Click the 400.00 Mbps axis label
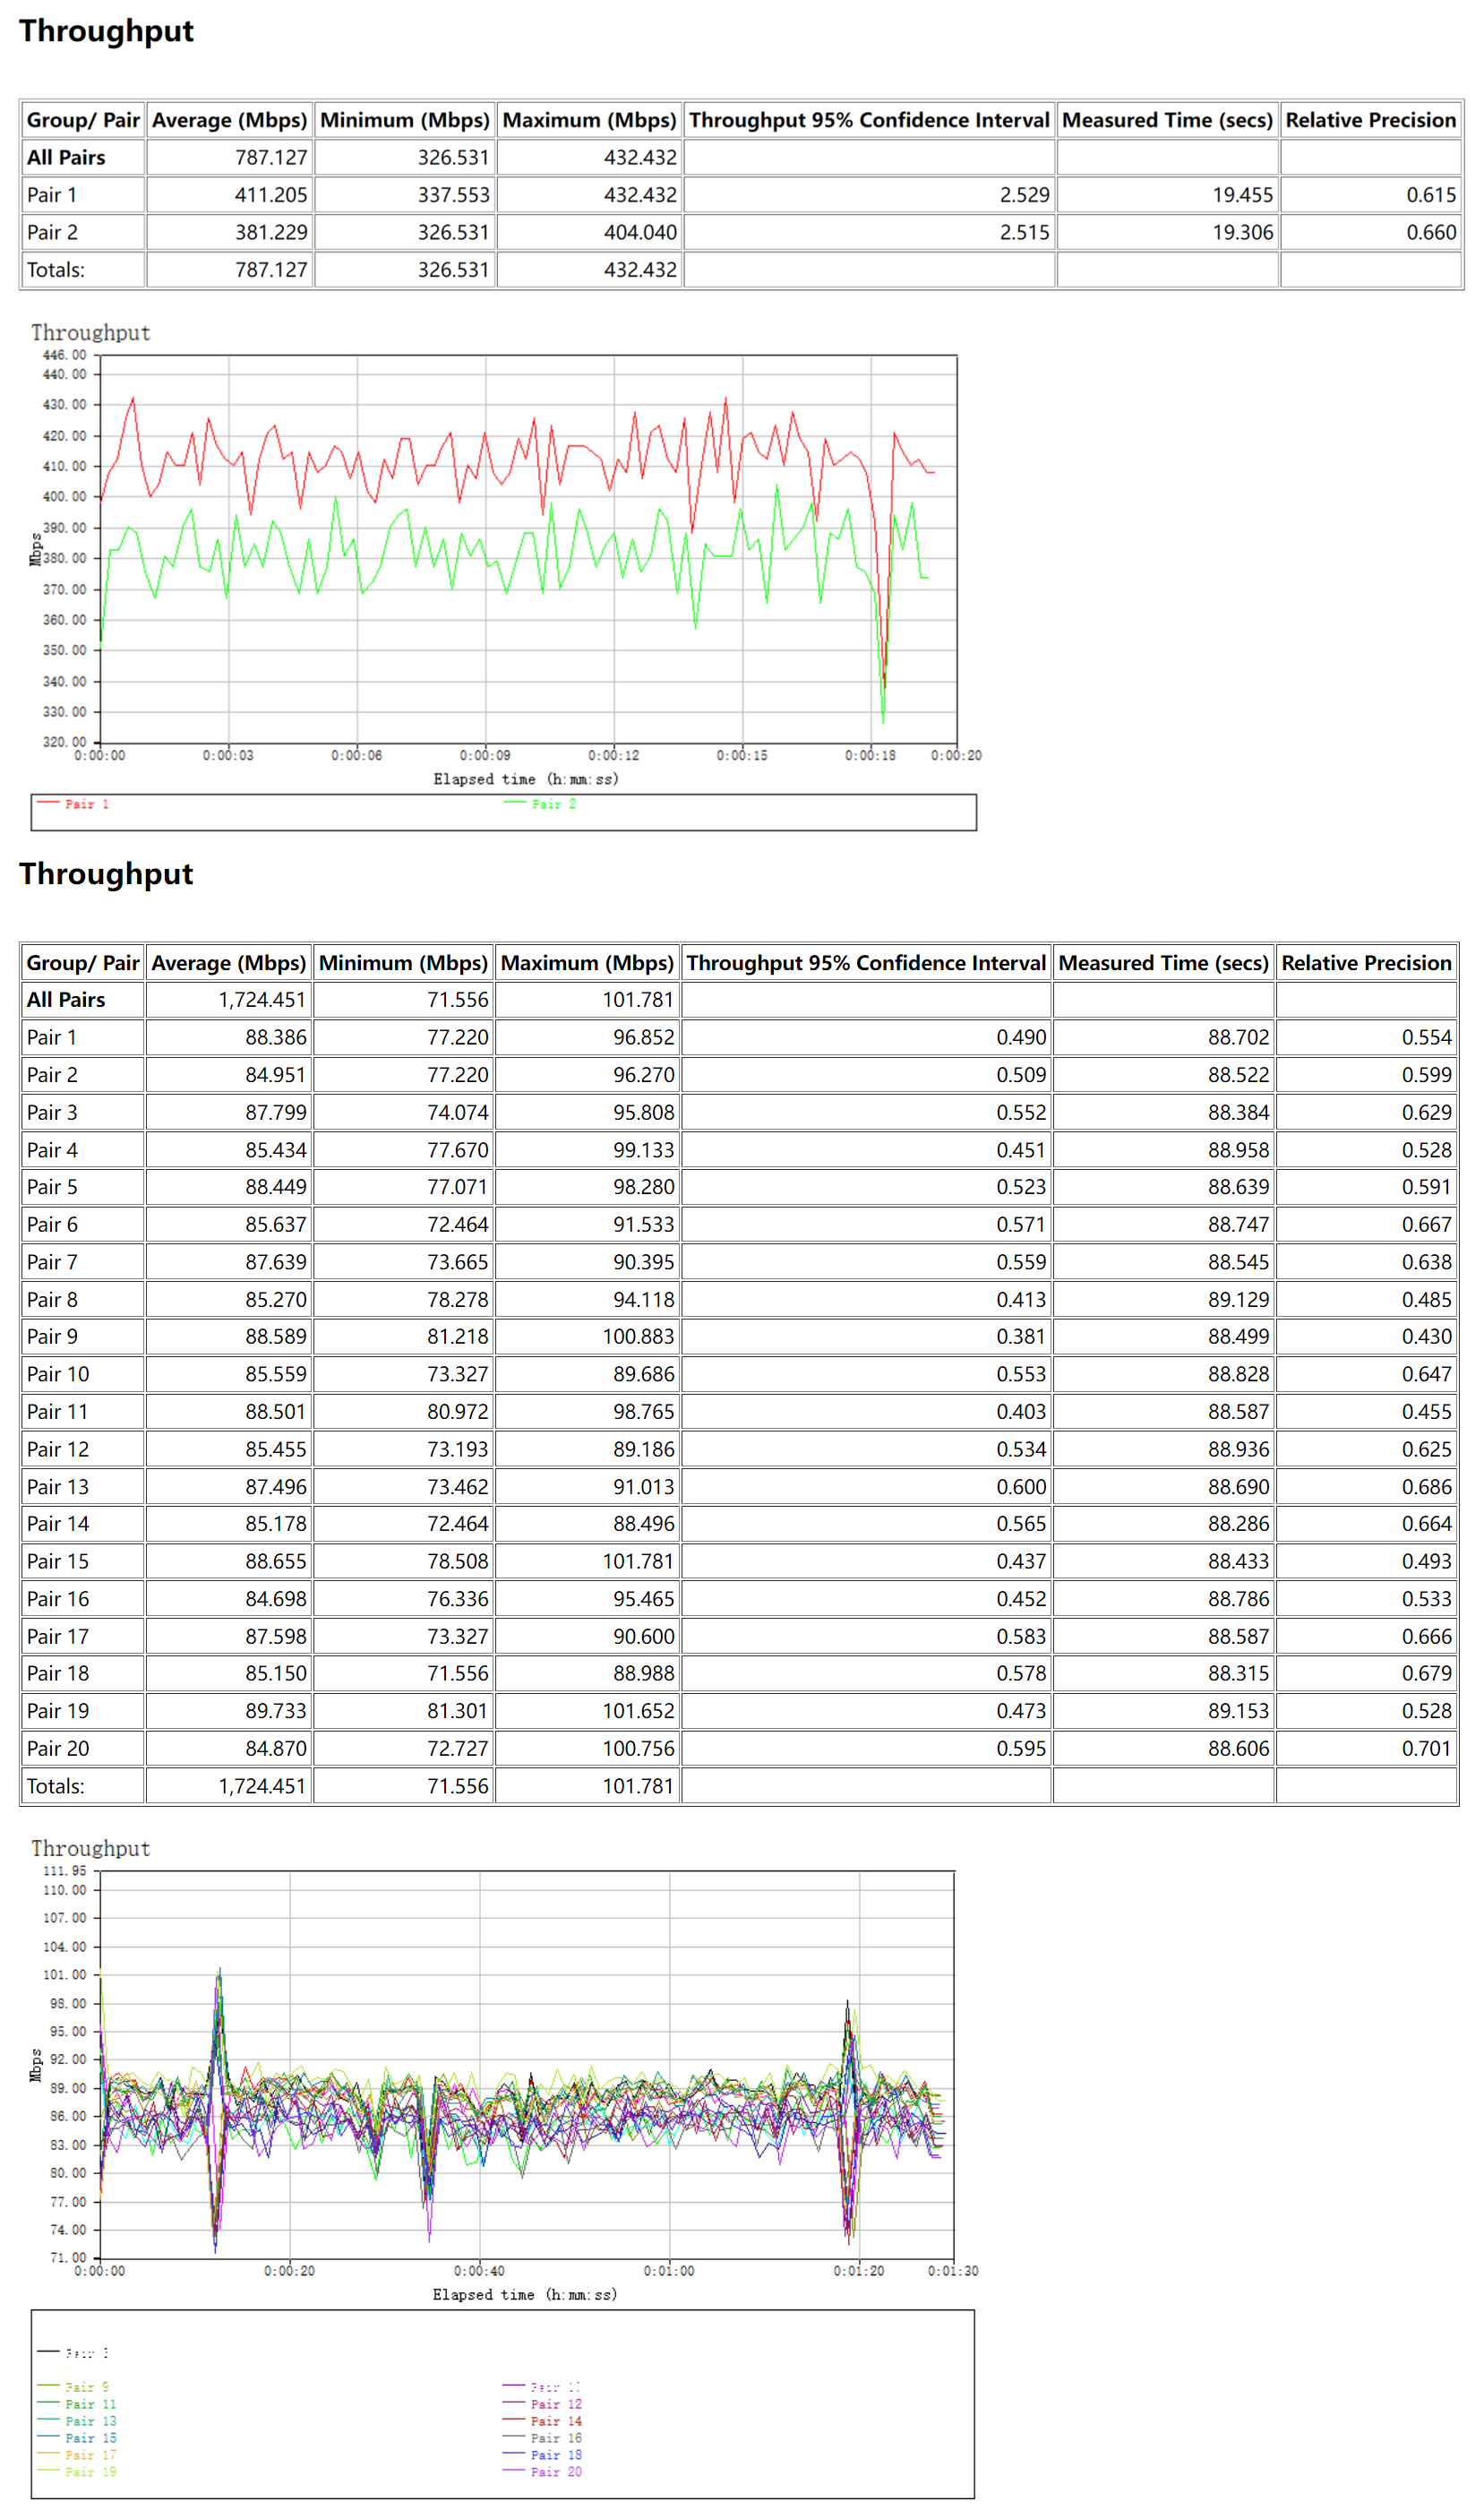 coord(65,497)
